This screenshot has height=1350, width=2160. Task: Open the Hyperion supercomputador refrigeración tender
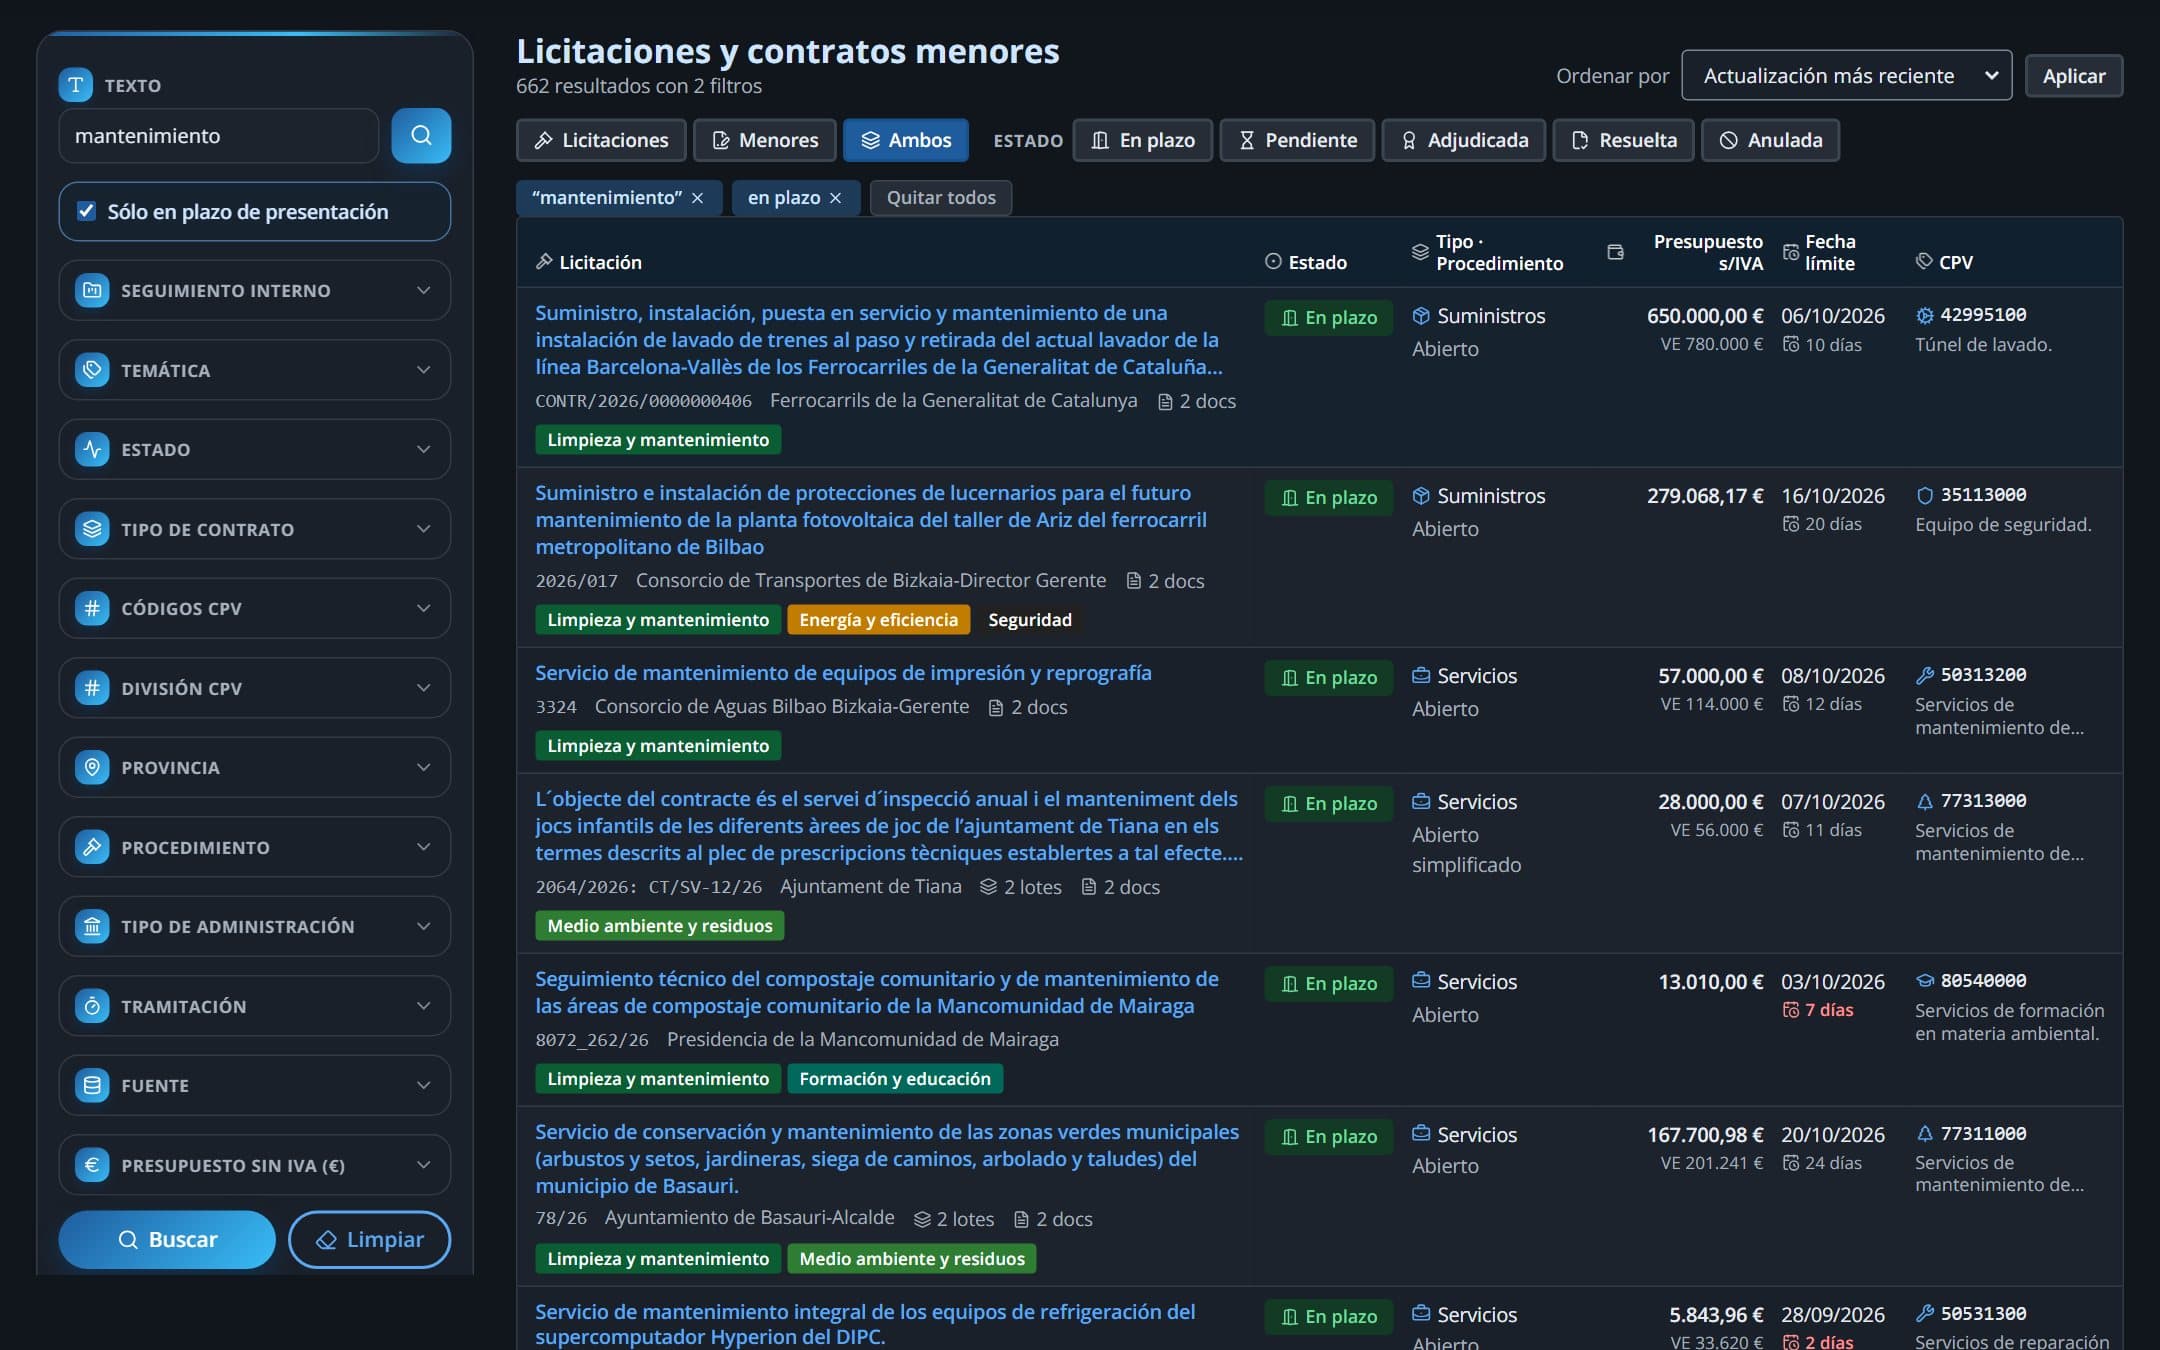tap(865, 1324)
